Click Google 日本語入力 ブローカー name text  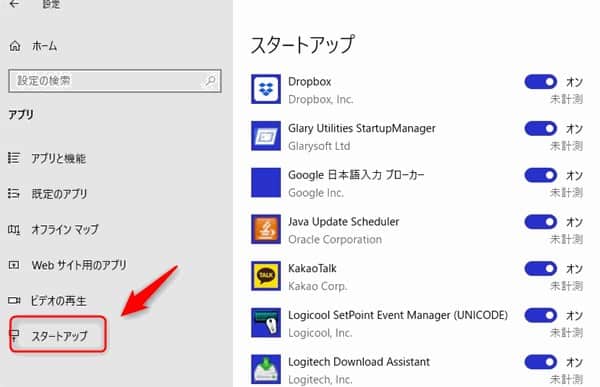[356, 175]
